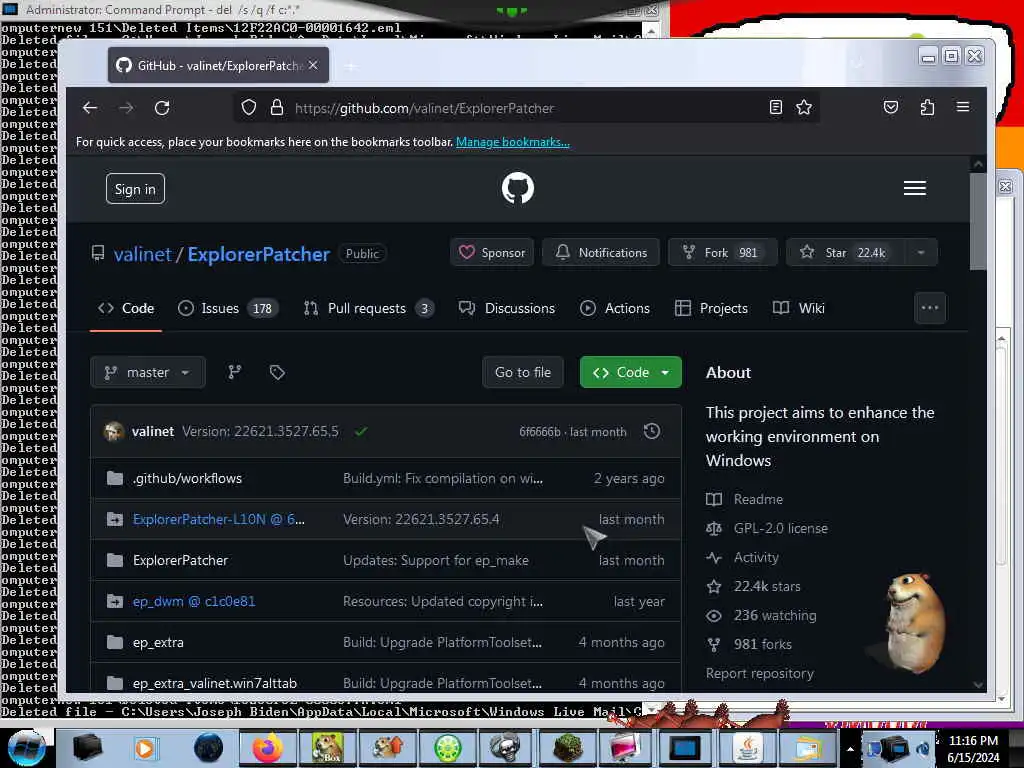The image size is (1024, 768).
Task: Click the padlock site info icon
Action: pos(277,108)
